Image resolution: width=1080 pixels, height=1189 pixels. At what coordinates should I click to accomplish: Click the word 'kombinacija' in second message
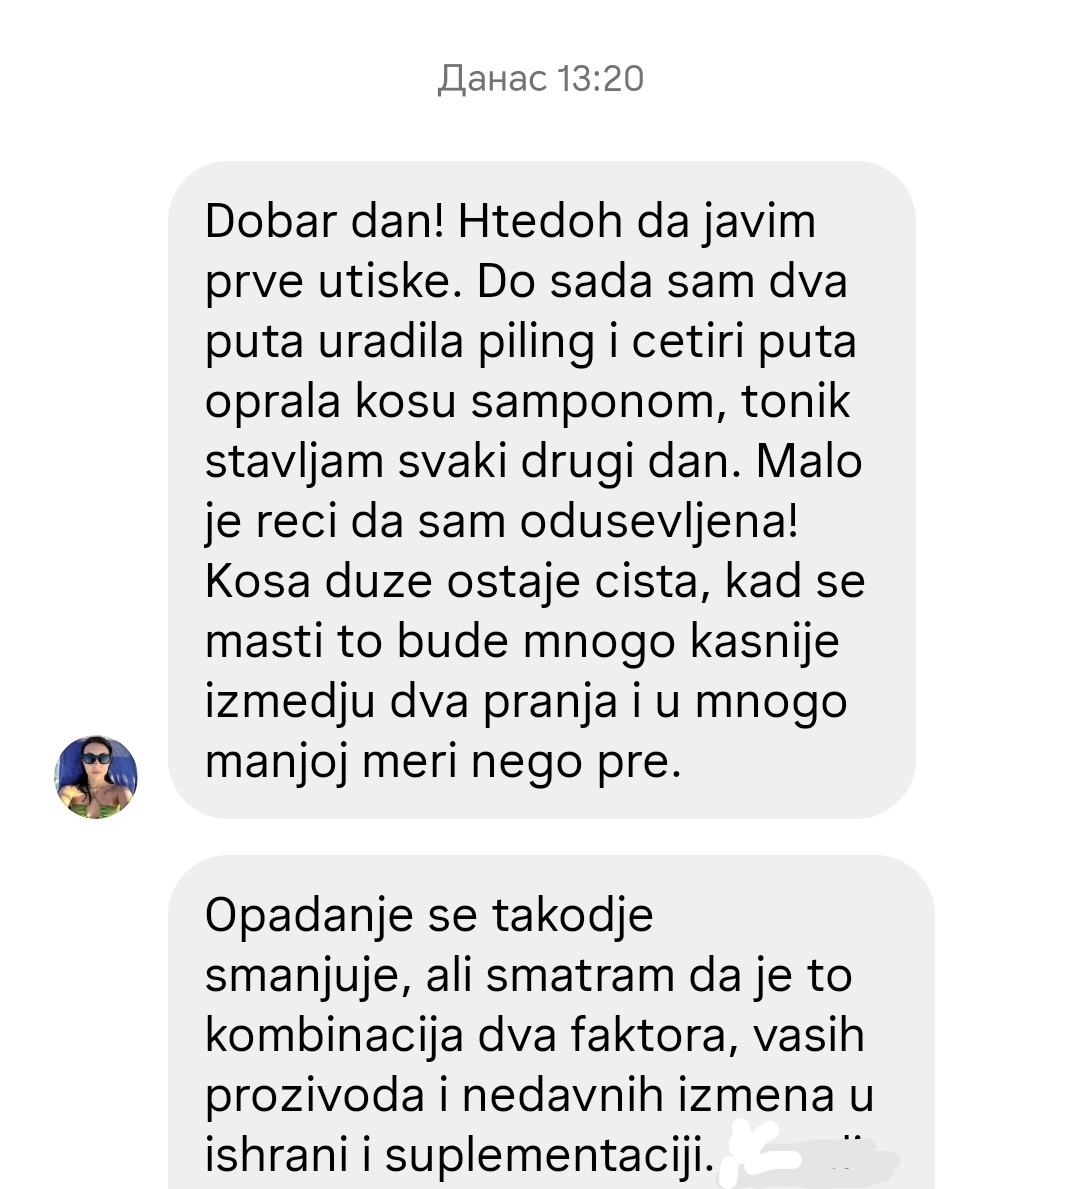click(334, 1037)
